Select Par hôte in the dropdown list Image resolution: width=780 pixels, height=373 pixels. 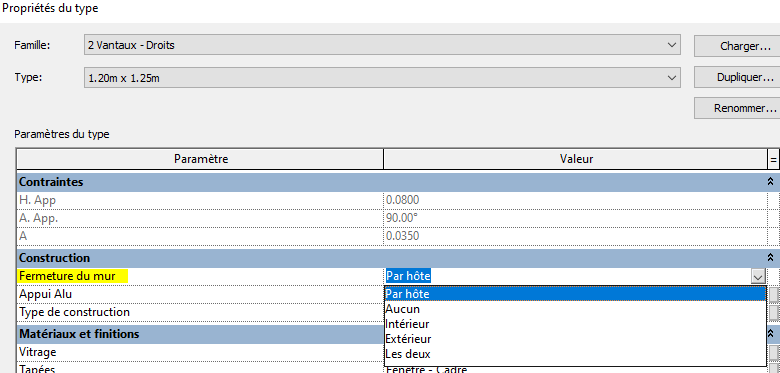[x=575, y=294]
